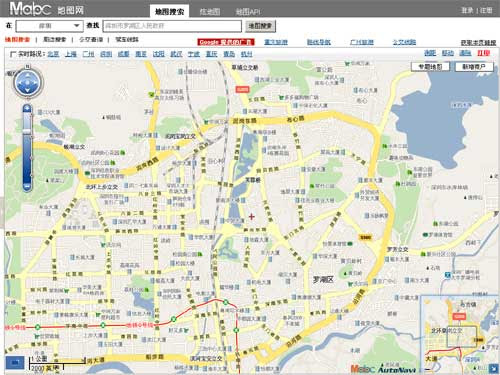Collapse the overview minimap with arrow icon
Image resolution: width=500 pixels, height=375 pixels.
493,368
